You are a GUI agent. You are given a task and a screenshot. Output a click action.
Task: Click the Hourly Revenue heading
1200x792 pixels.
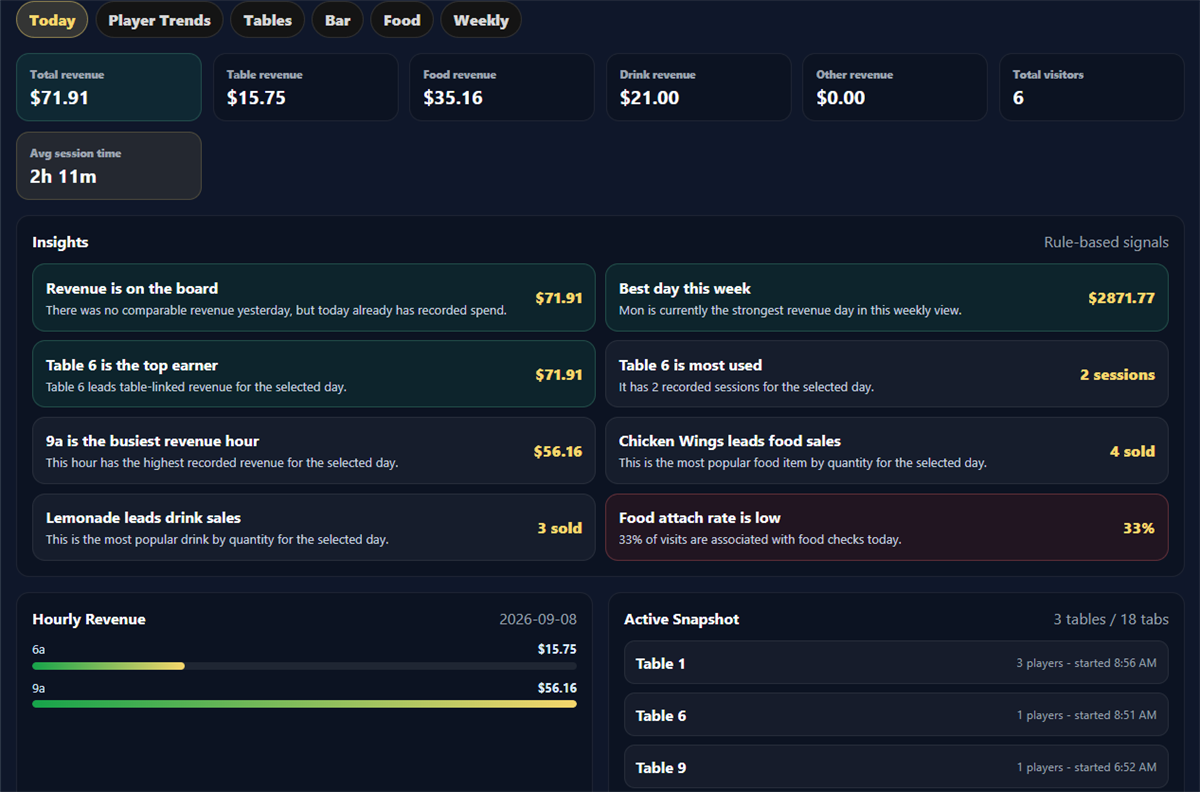click(x=89, y=619)
